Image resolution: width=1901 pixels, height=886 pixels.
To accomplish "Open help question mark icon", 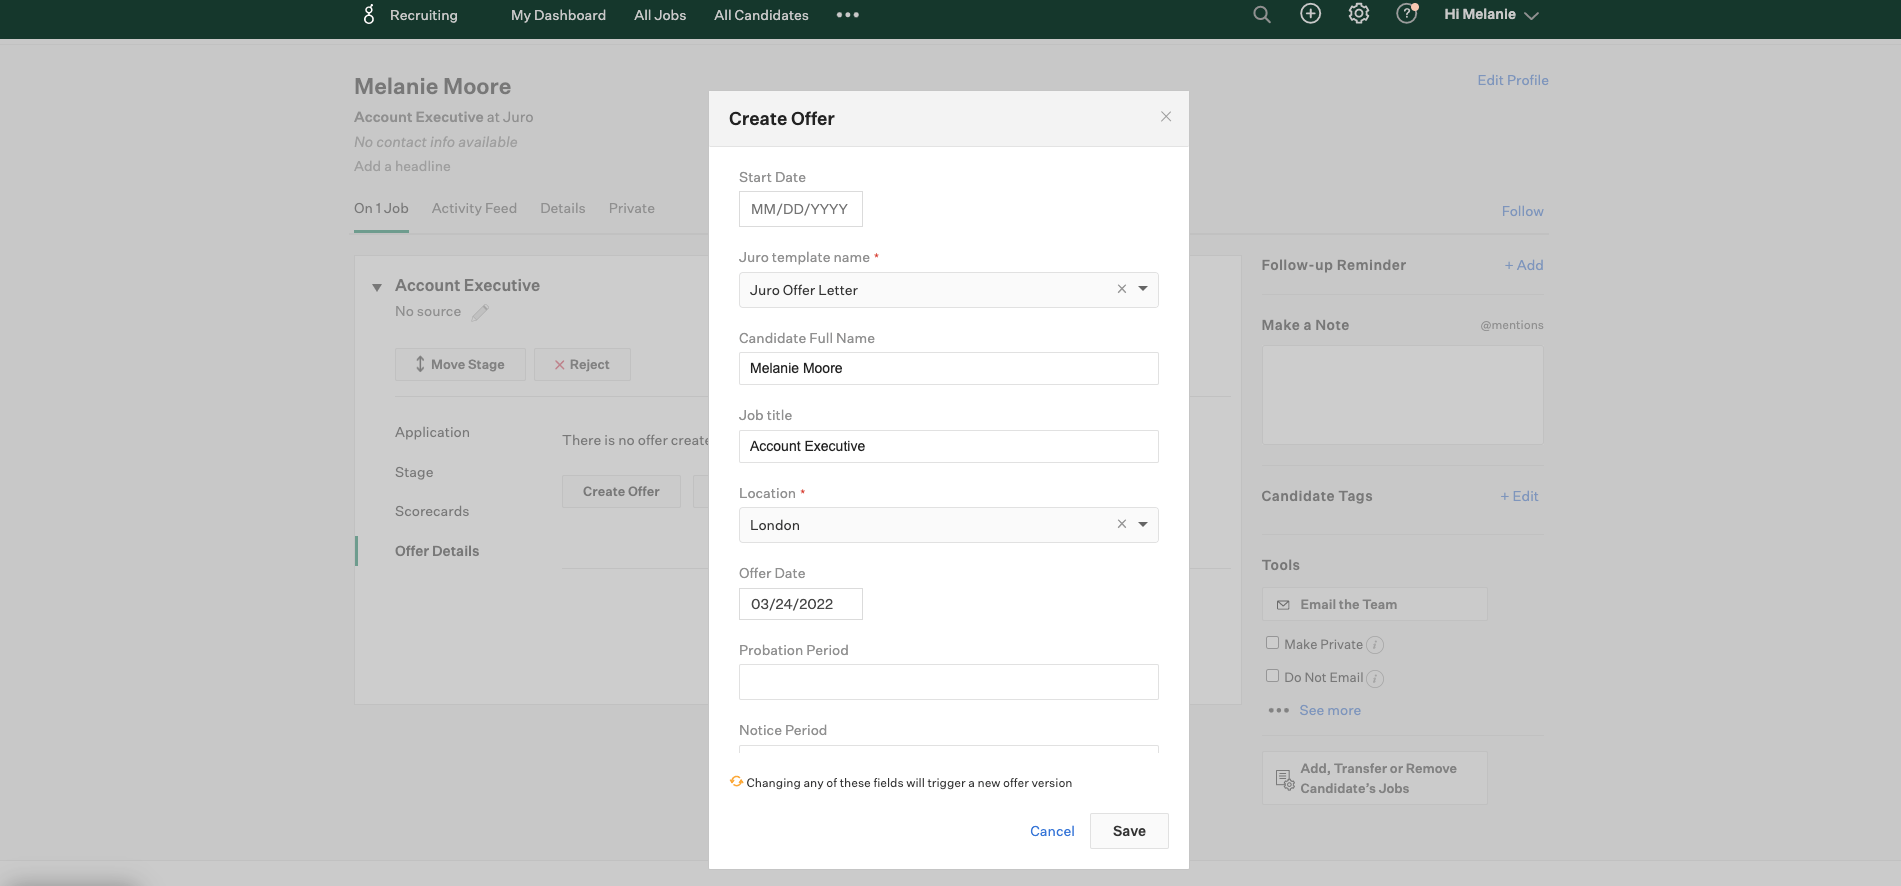I will click(x=1407, y=13).
